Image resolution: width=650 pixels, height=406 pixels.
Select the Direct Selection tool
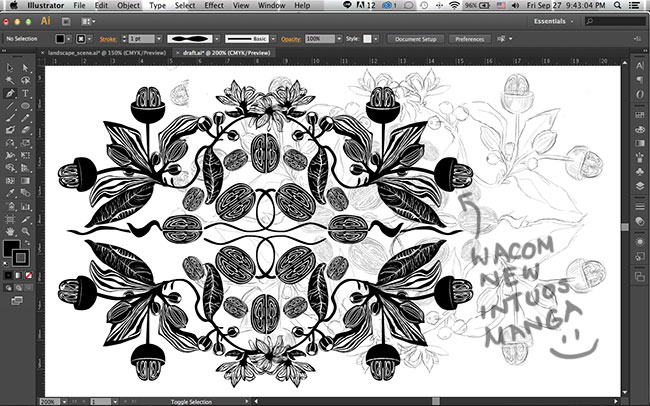(x=25, y=68)
